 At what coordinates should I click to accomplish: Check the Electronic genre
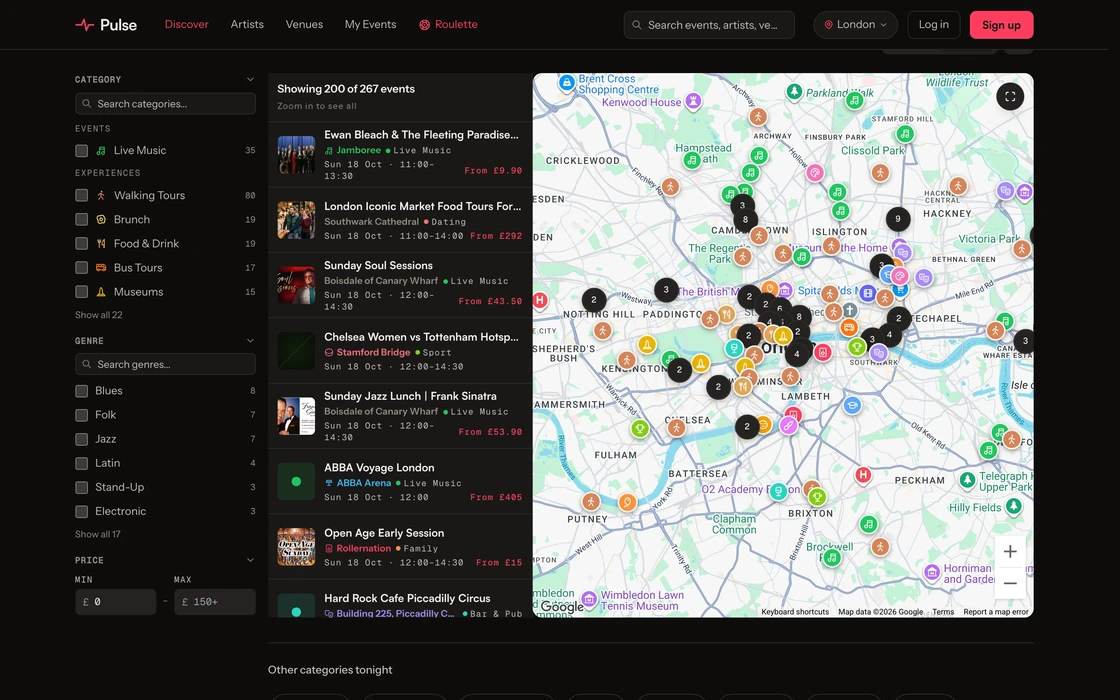pyautogui.click(x=81, y=511)
